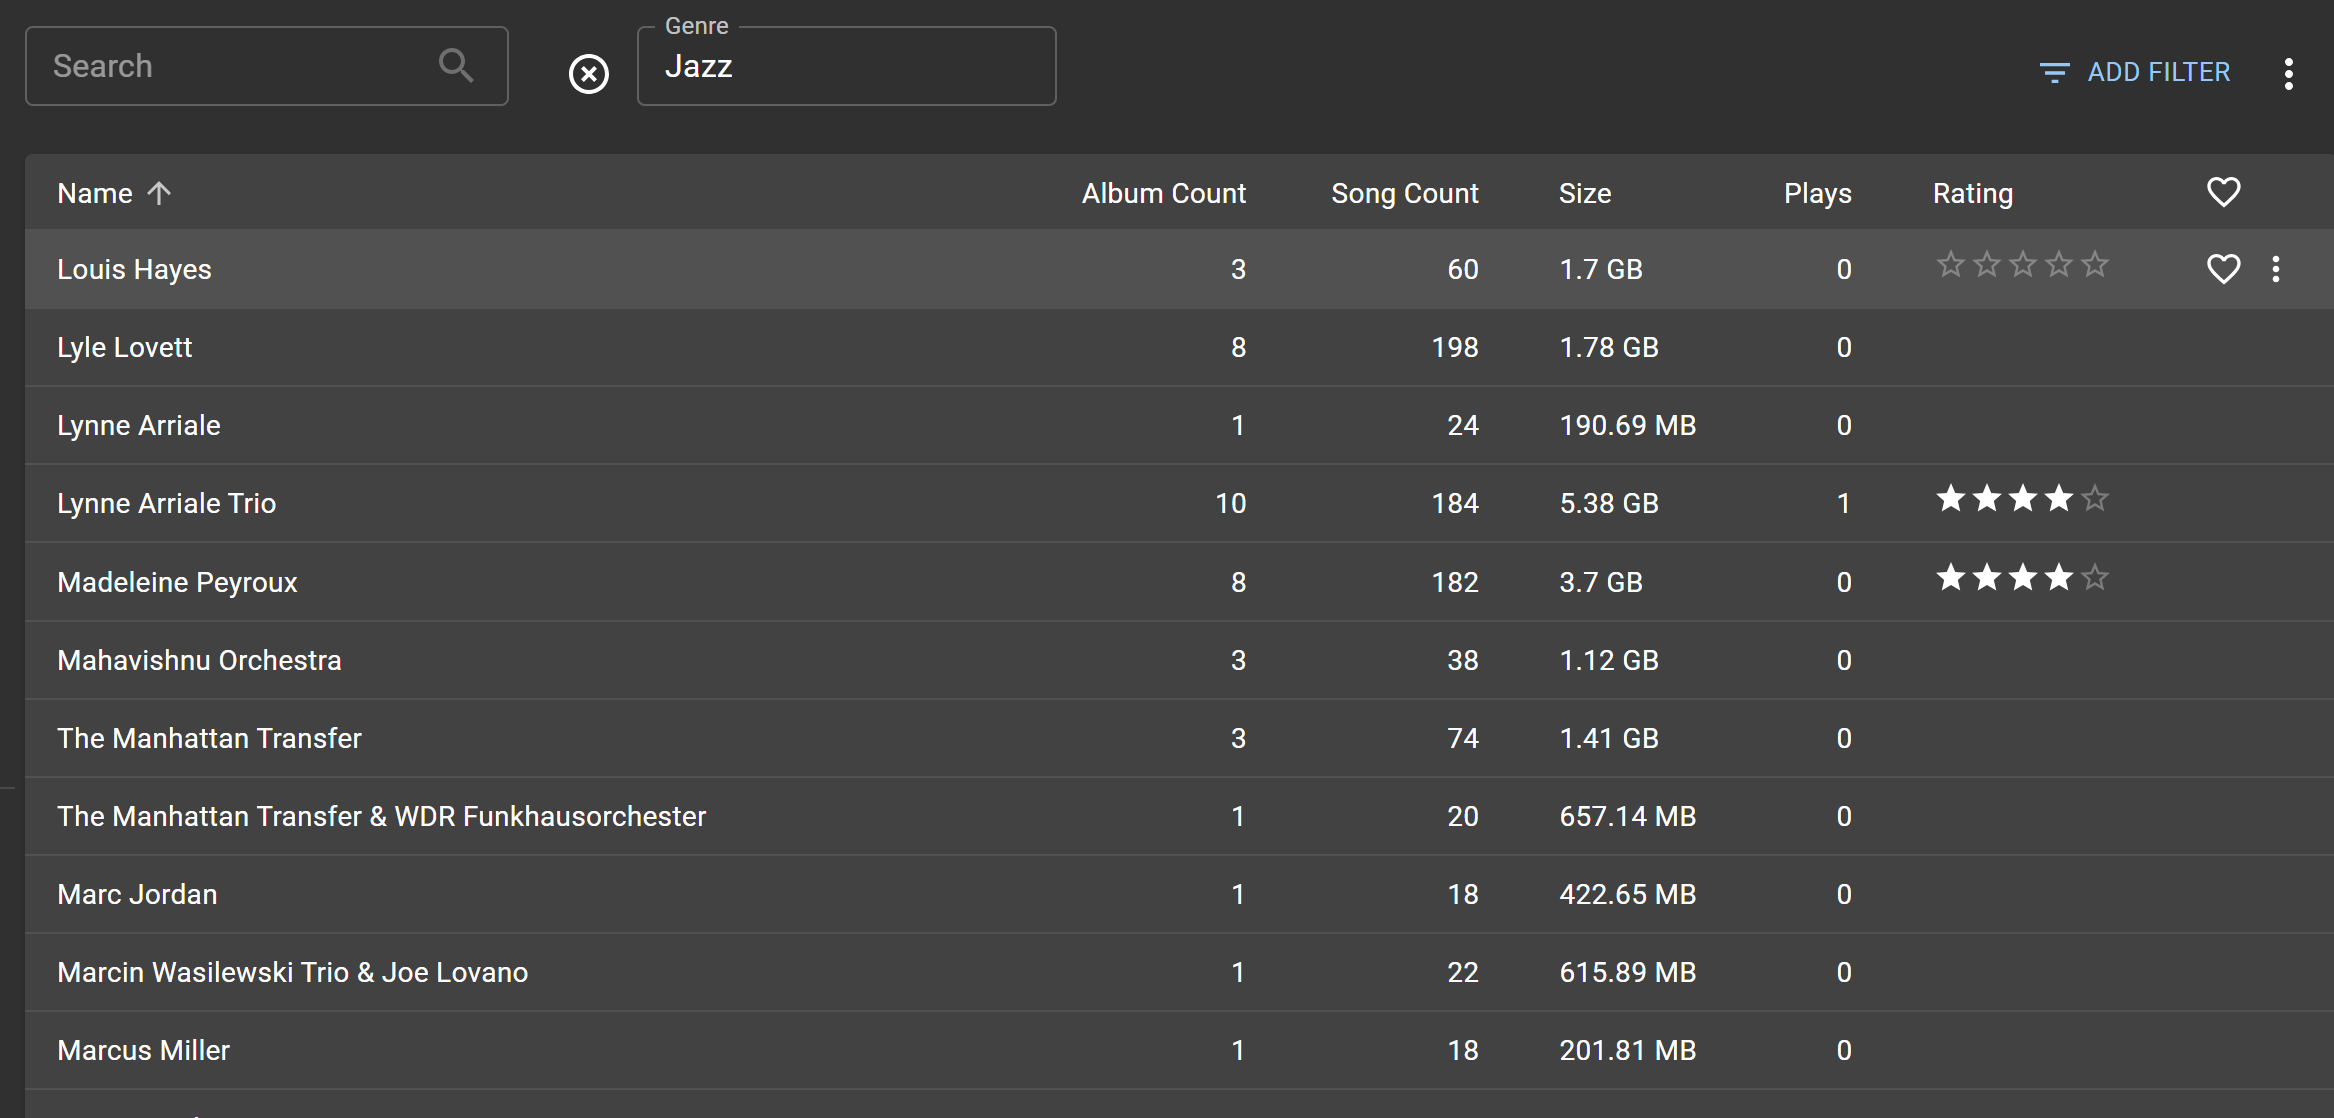Sort by Album Count column

pos(1163,193)
